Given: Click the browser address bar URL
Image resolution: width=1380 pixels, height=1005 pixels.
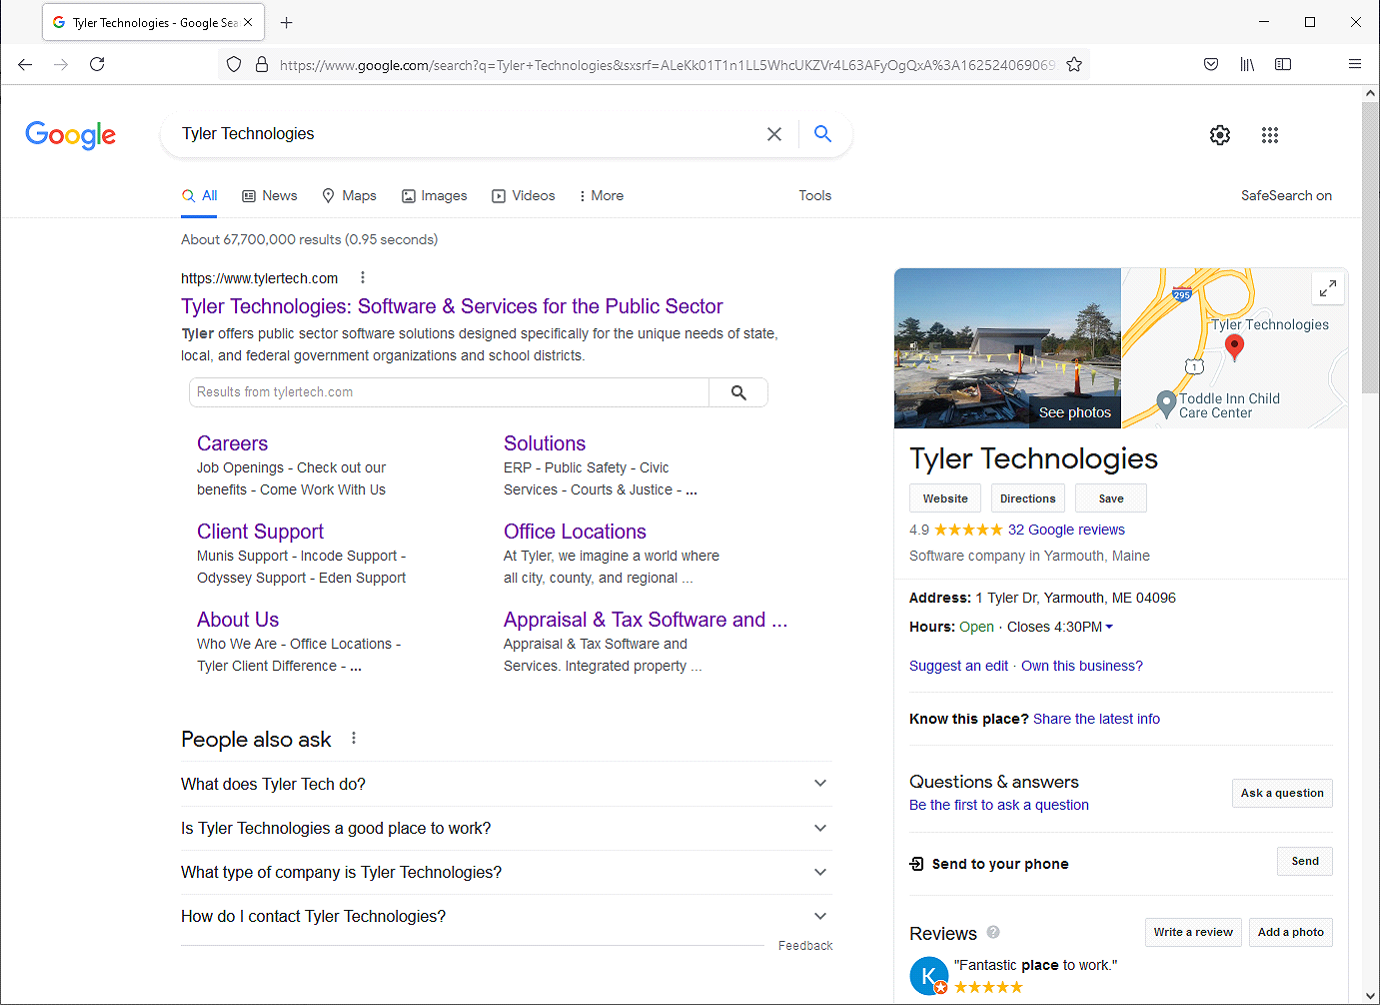Looking at the screenshot, I should click(x=667, y=65).
